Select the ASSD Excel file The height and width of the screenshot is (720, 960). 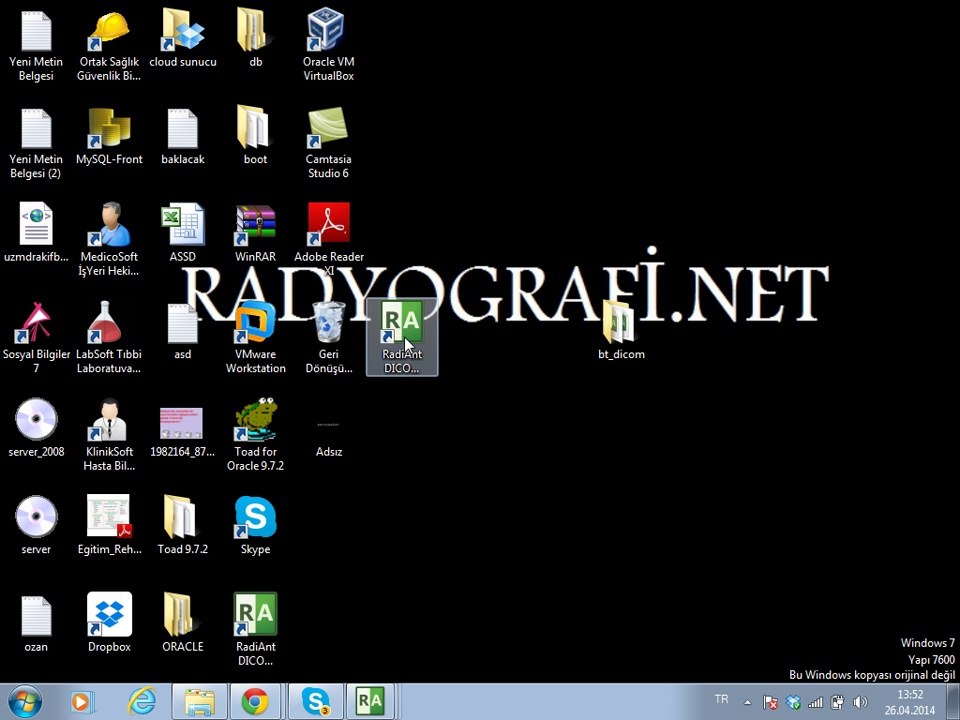(x=182, y=233)
